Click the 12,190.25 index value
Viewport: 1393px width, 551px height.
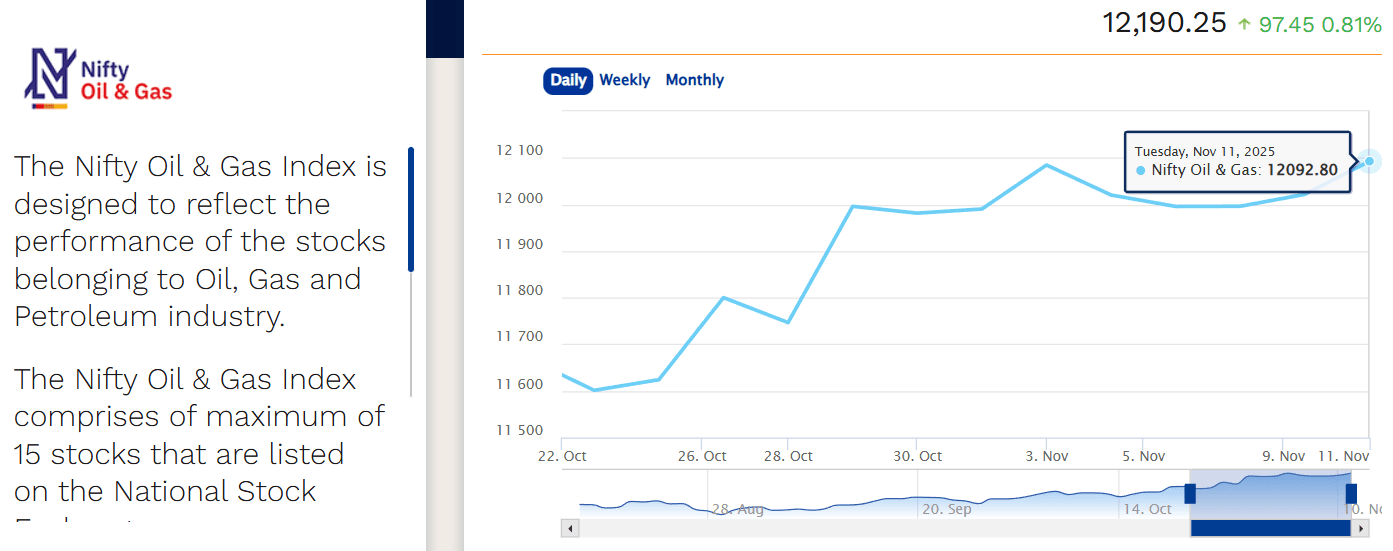click(1164, 23)
